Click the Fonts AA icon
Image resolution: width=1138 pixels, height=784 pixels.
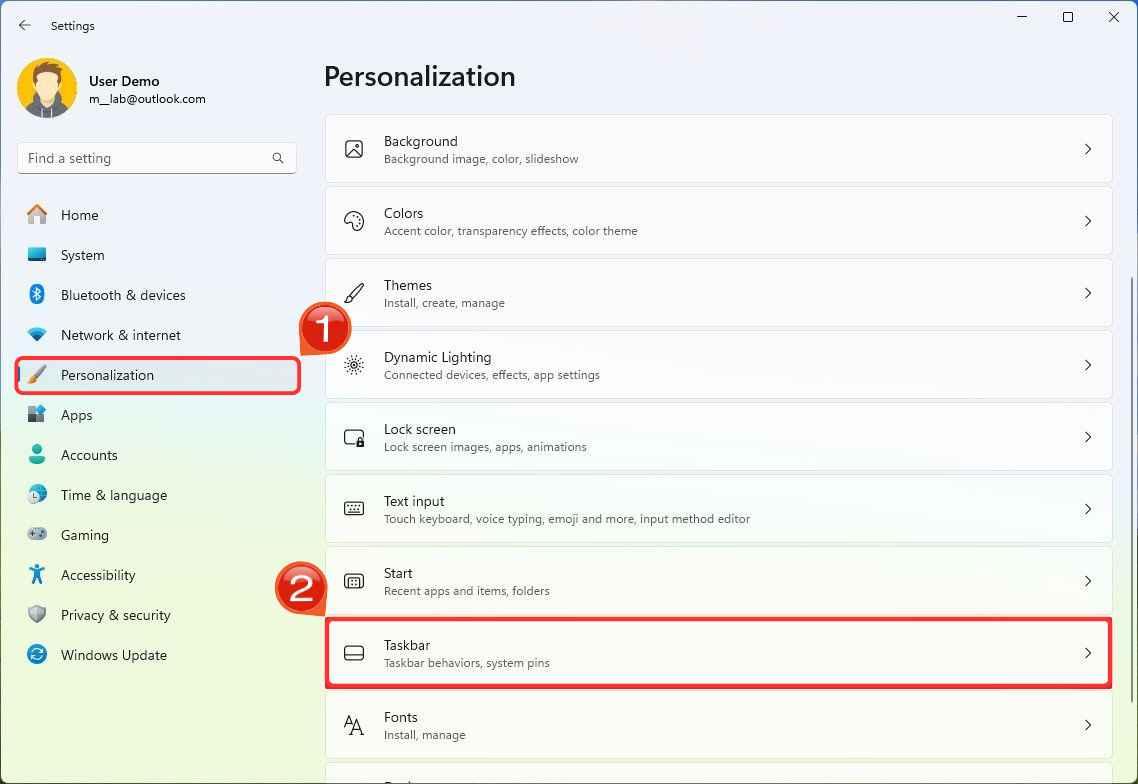pos(353,724)
